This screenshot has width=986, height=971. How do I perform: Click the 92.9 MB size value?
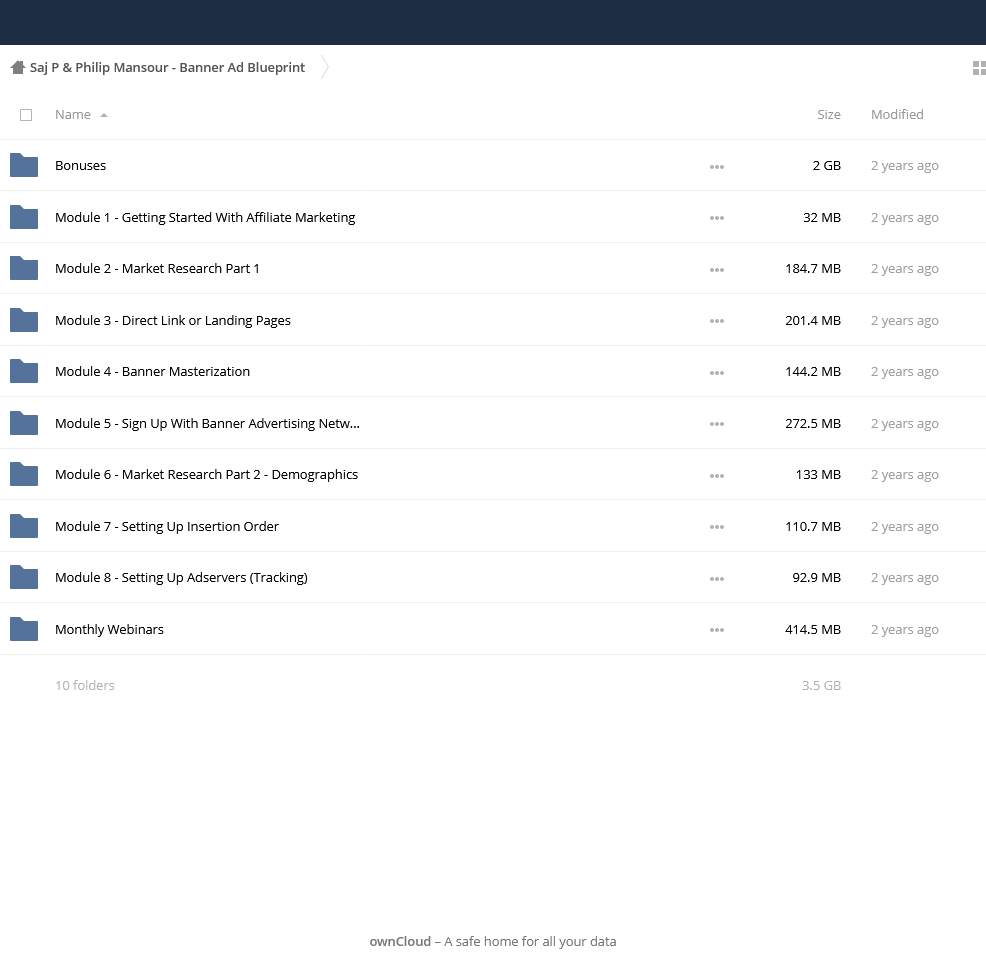pos(816,578)
